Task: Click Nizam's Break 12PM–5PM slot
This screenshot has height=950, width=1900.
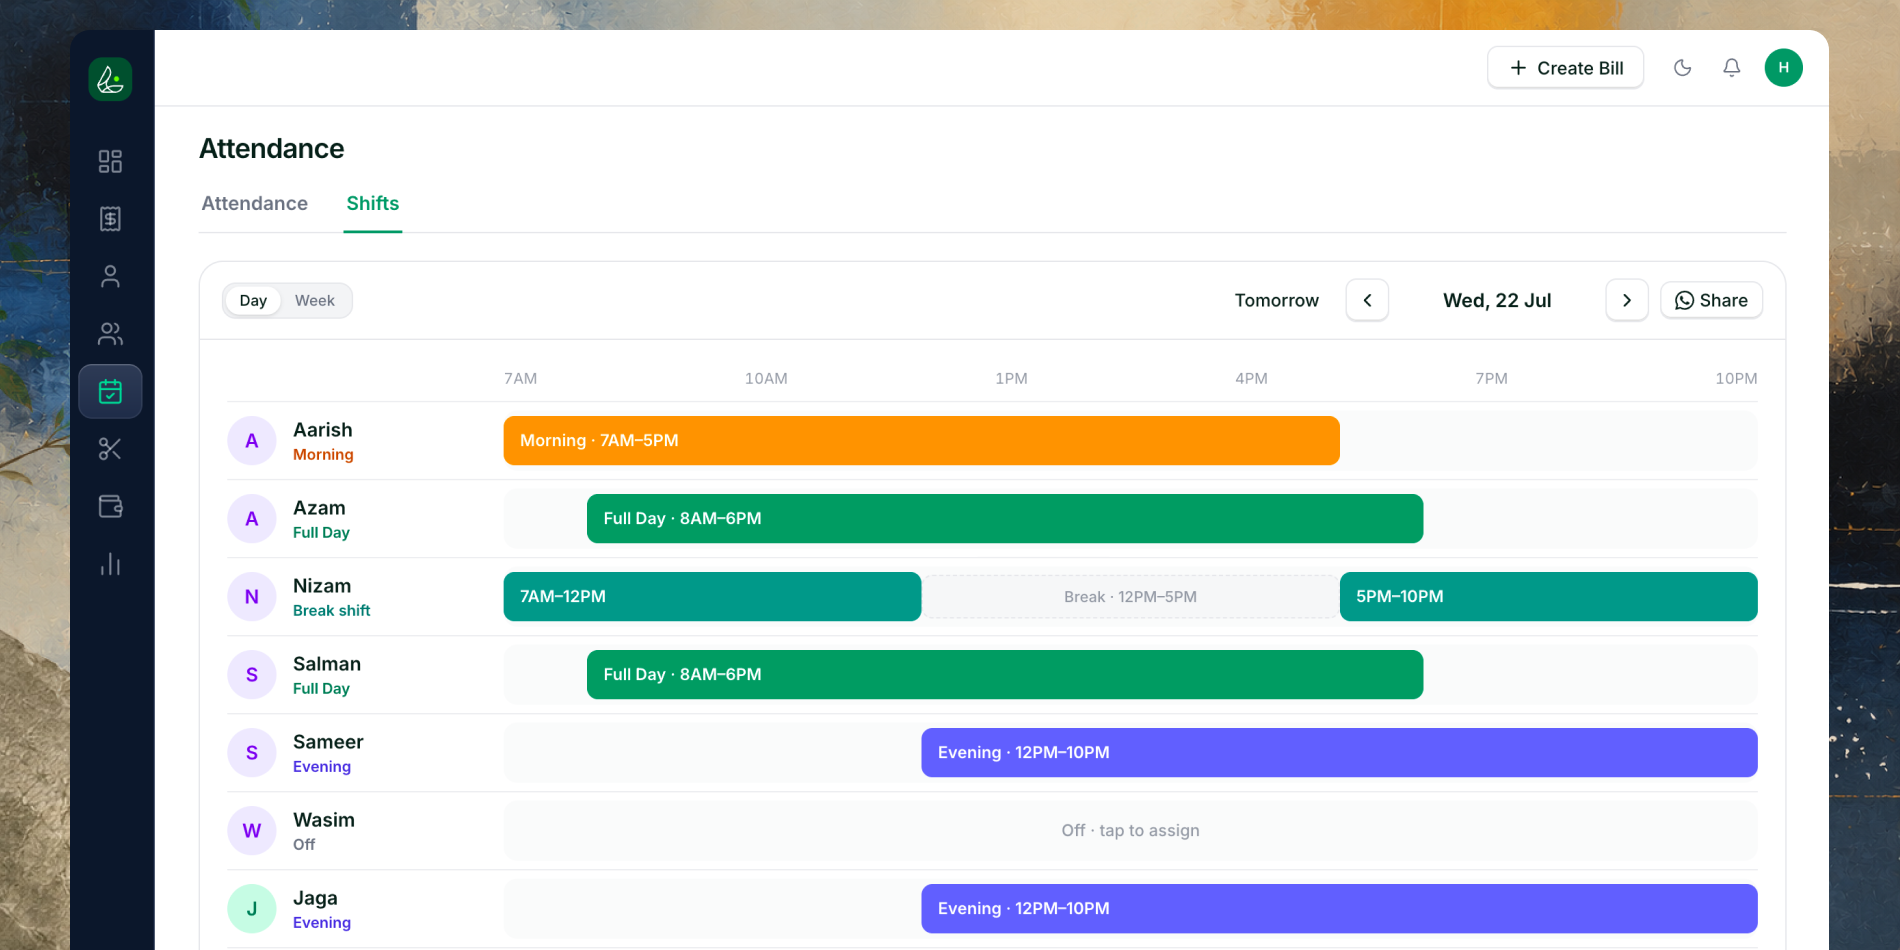Action: [x=1130, y=597]
